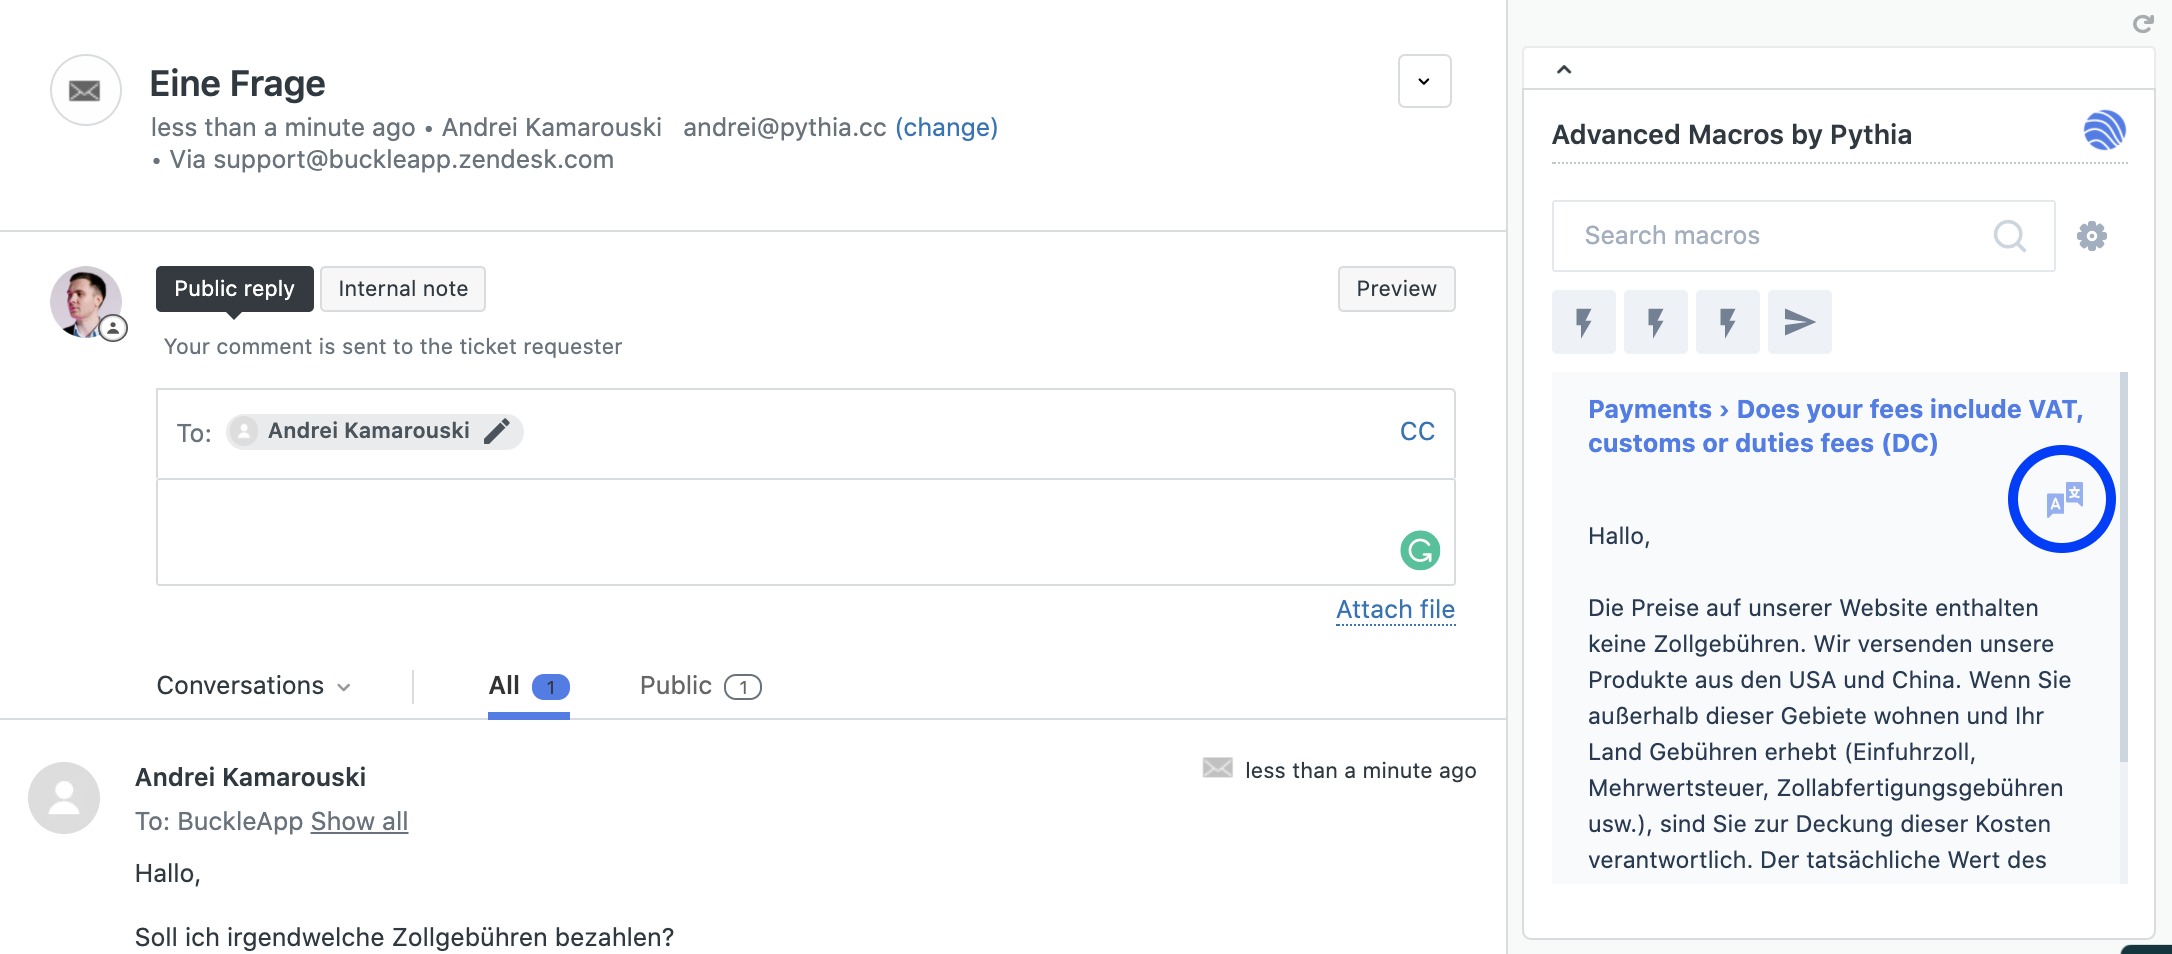Image resolution: width=2172 pixels, height=954 pixels.
Task: Click the 'less than a minute ago' message timestamp
Action: pos(1360,770)
